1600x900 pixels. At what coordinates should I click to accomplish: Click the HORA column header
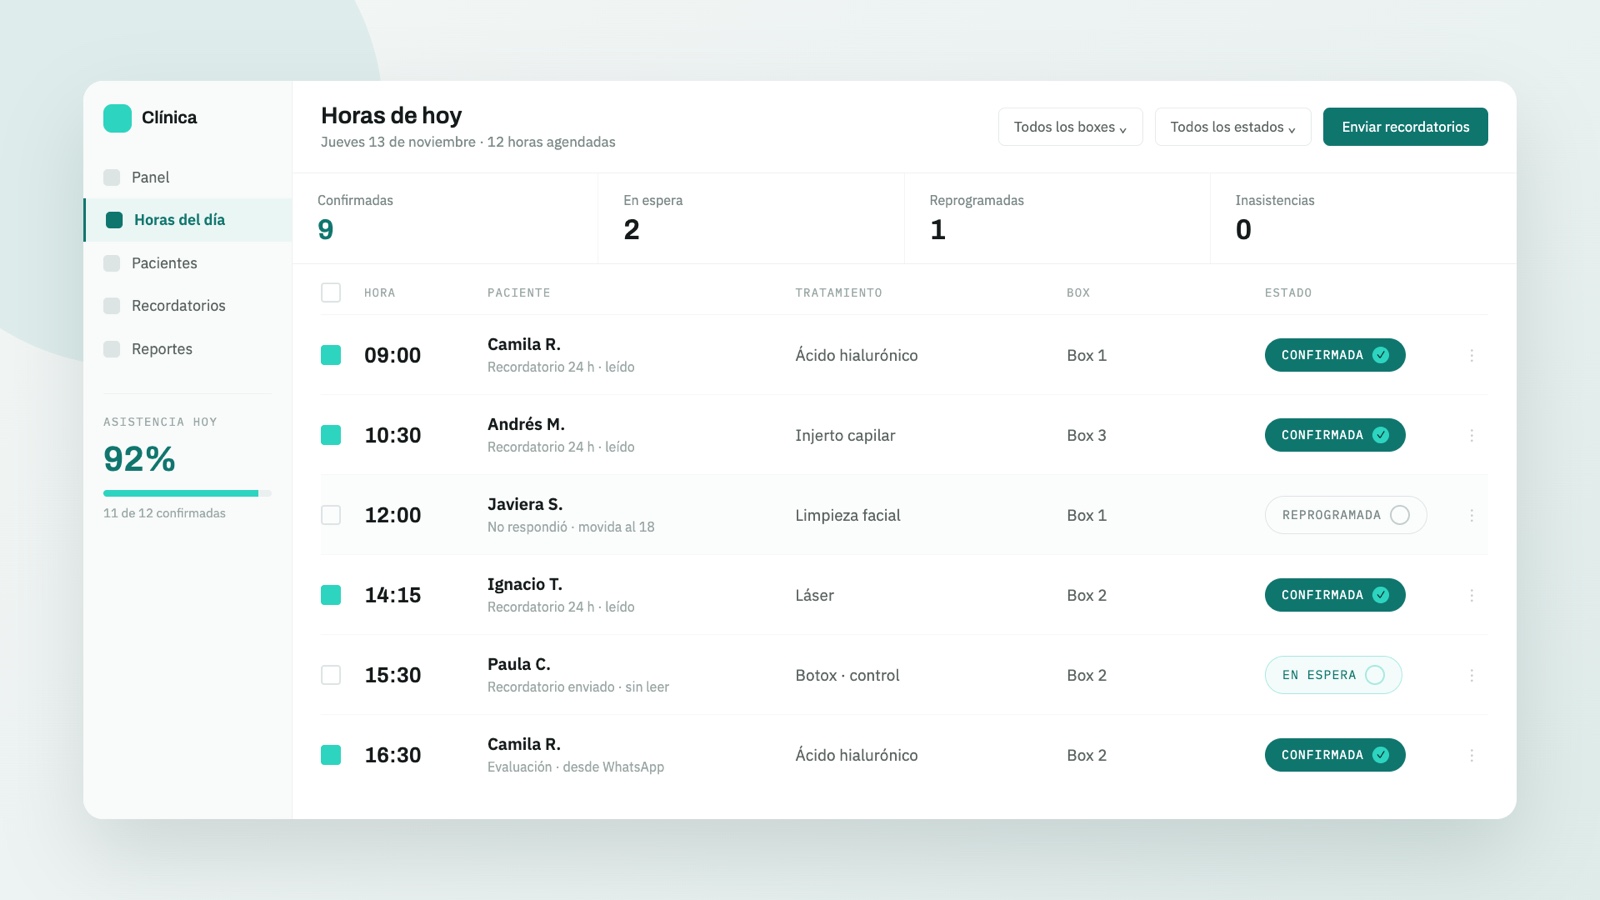(380, 293)
